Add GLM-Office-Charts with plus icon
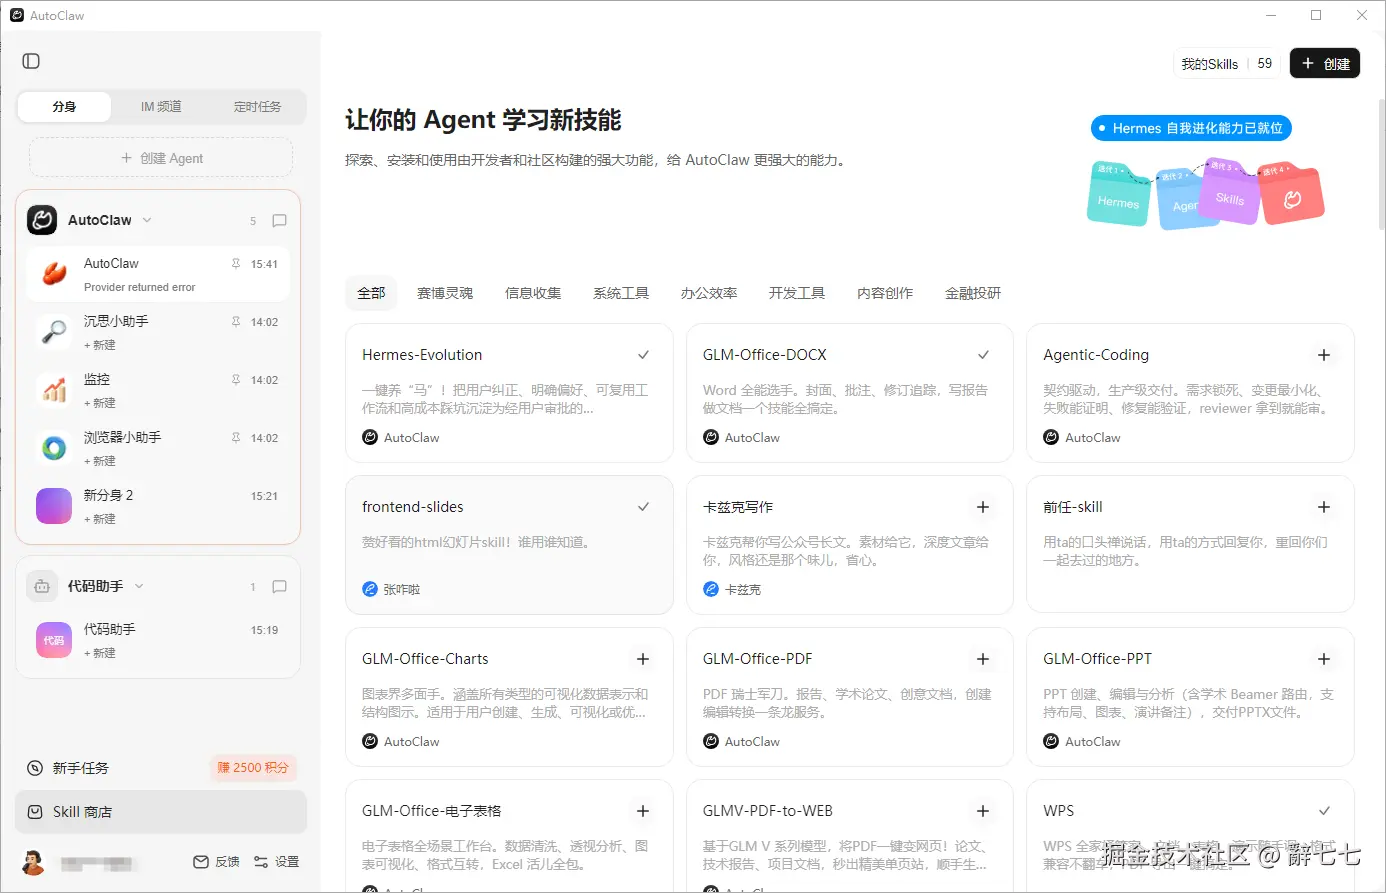Image resolution: width=1386 pixels, height=893 pixels. 643,659
